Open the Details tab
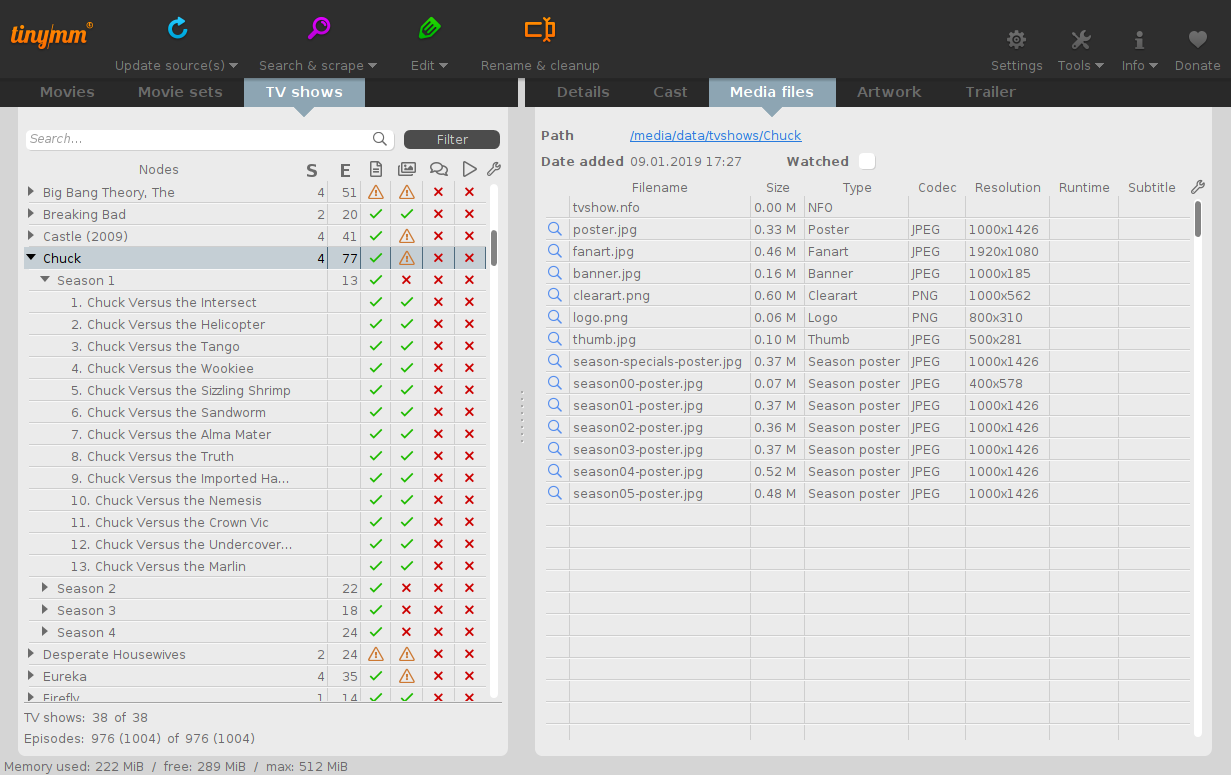 583,92
